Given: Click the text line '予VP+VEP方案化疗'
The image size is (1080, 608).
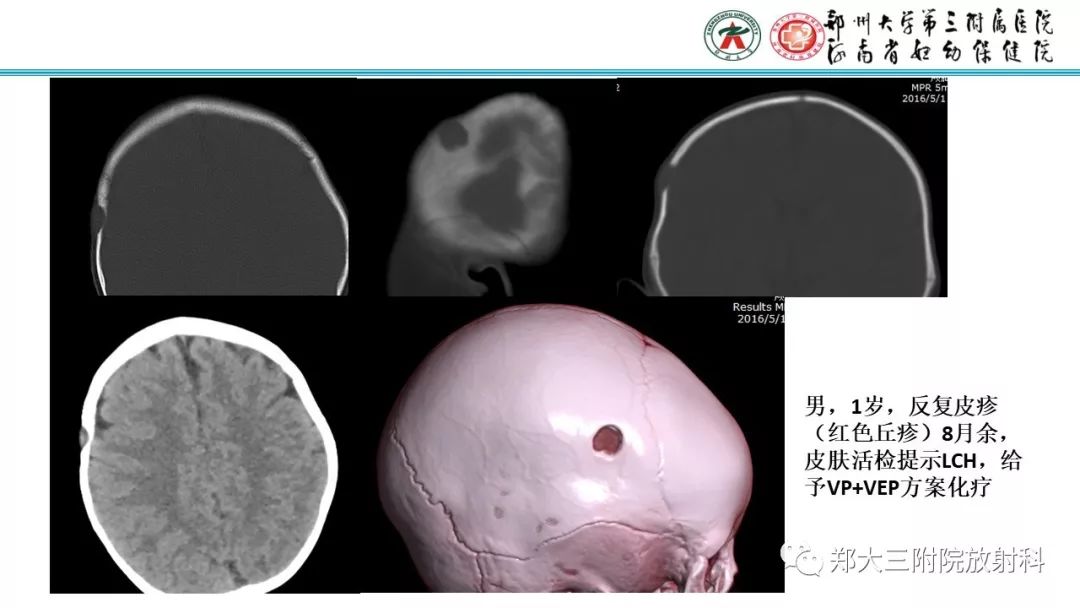Looking at the screenshot, I should (898, 488).
